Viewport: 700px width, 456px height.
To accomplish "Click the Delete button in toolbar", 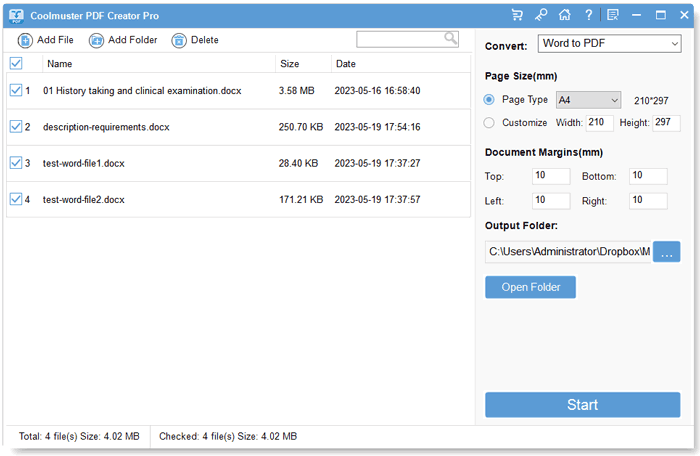I will pos(195,40).
